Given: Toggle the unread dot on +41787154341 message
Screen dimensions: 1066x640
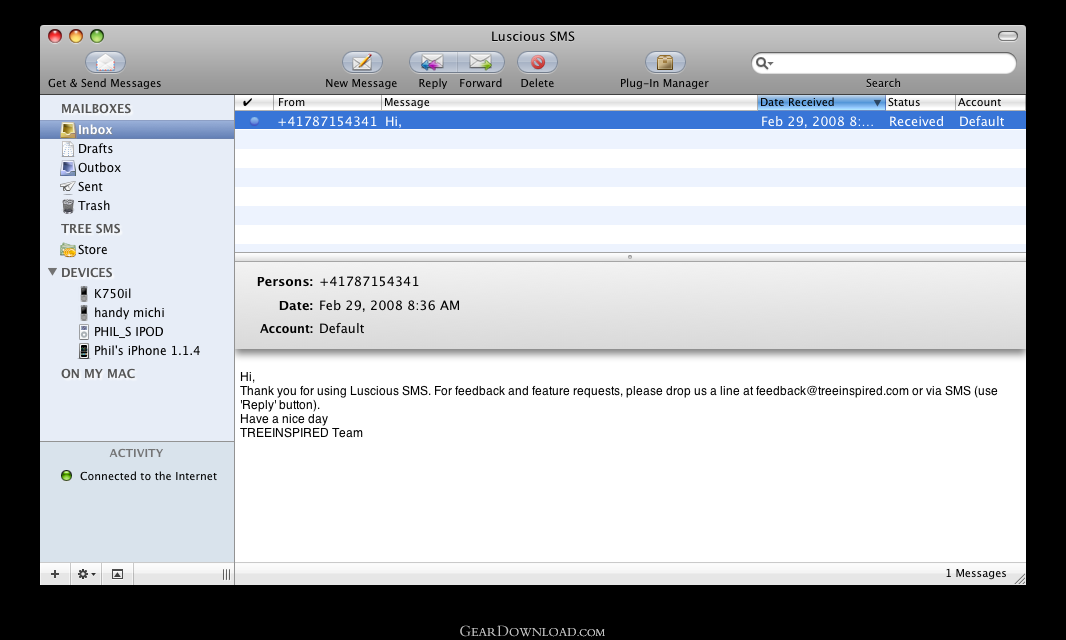Looking at the screenshot, I should 254,121.
